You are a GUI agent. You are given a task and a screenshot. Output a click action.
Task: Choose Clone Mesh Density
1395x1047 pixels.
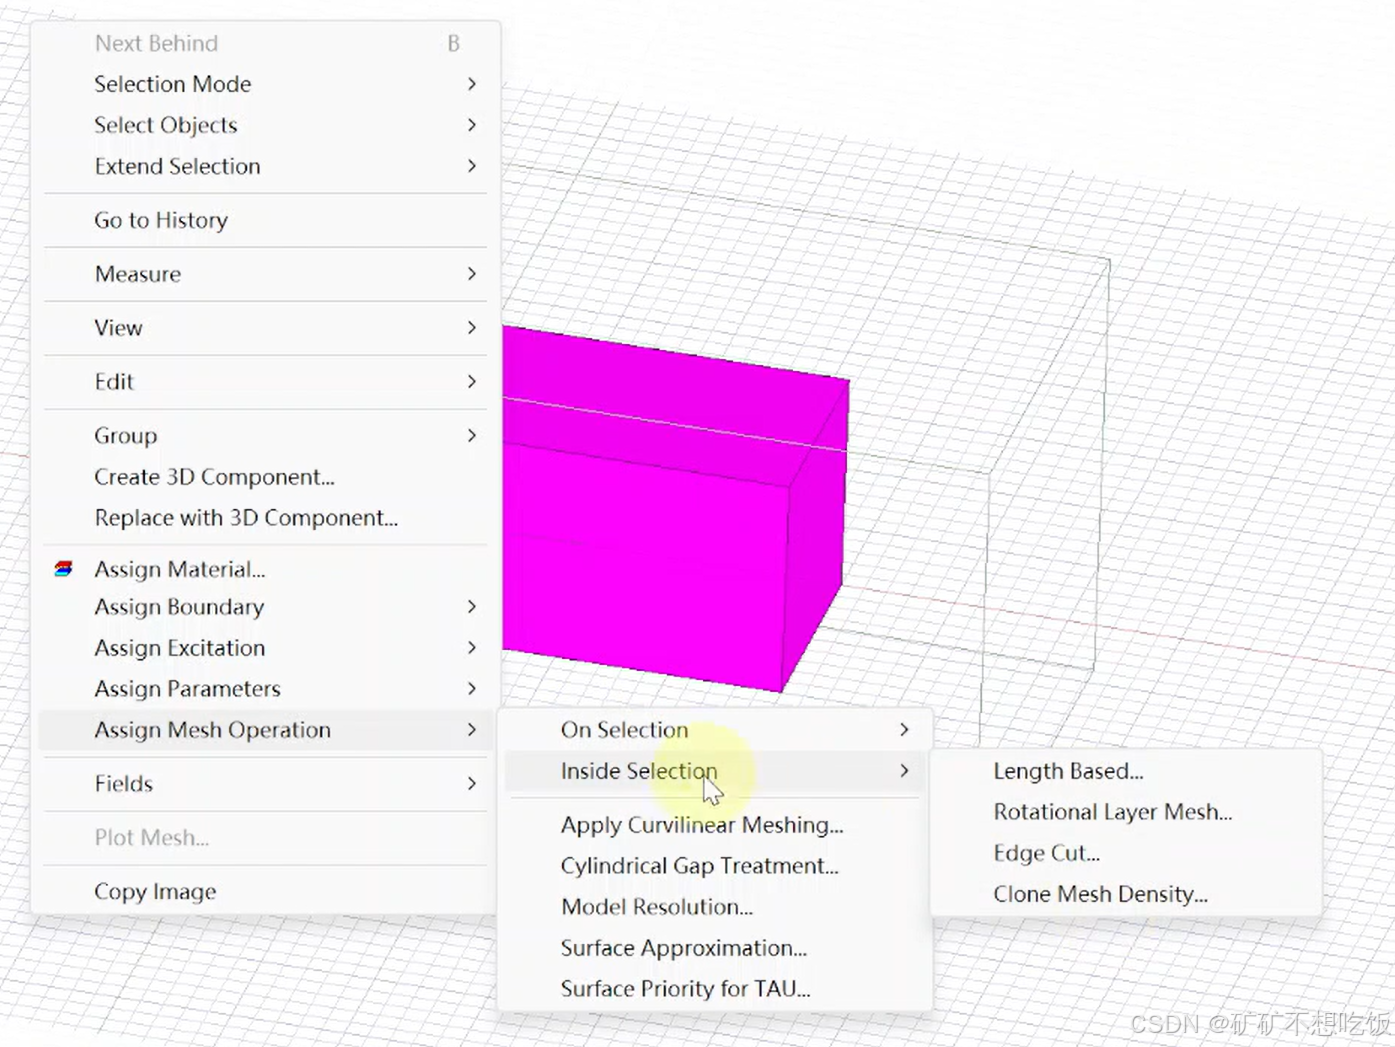pos(1126,894)
